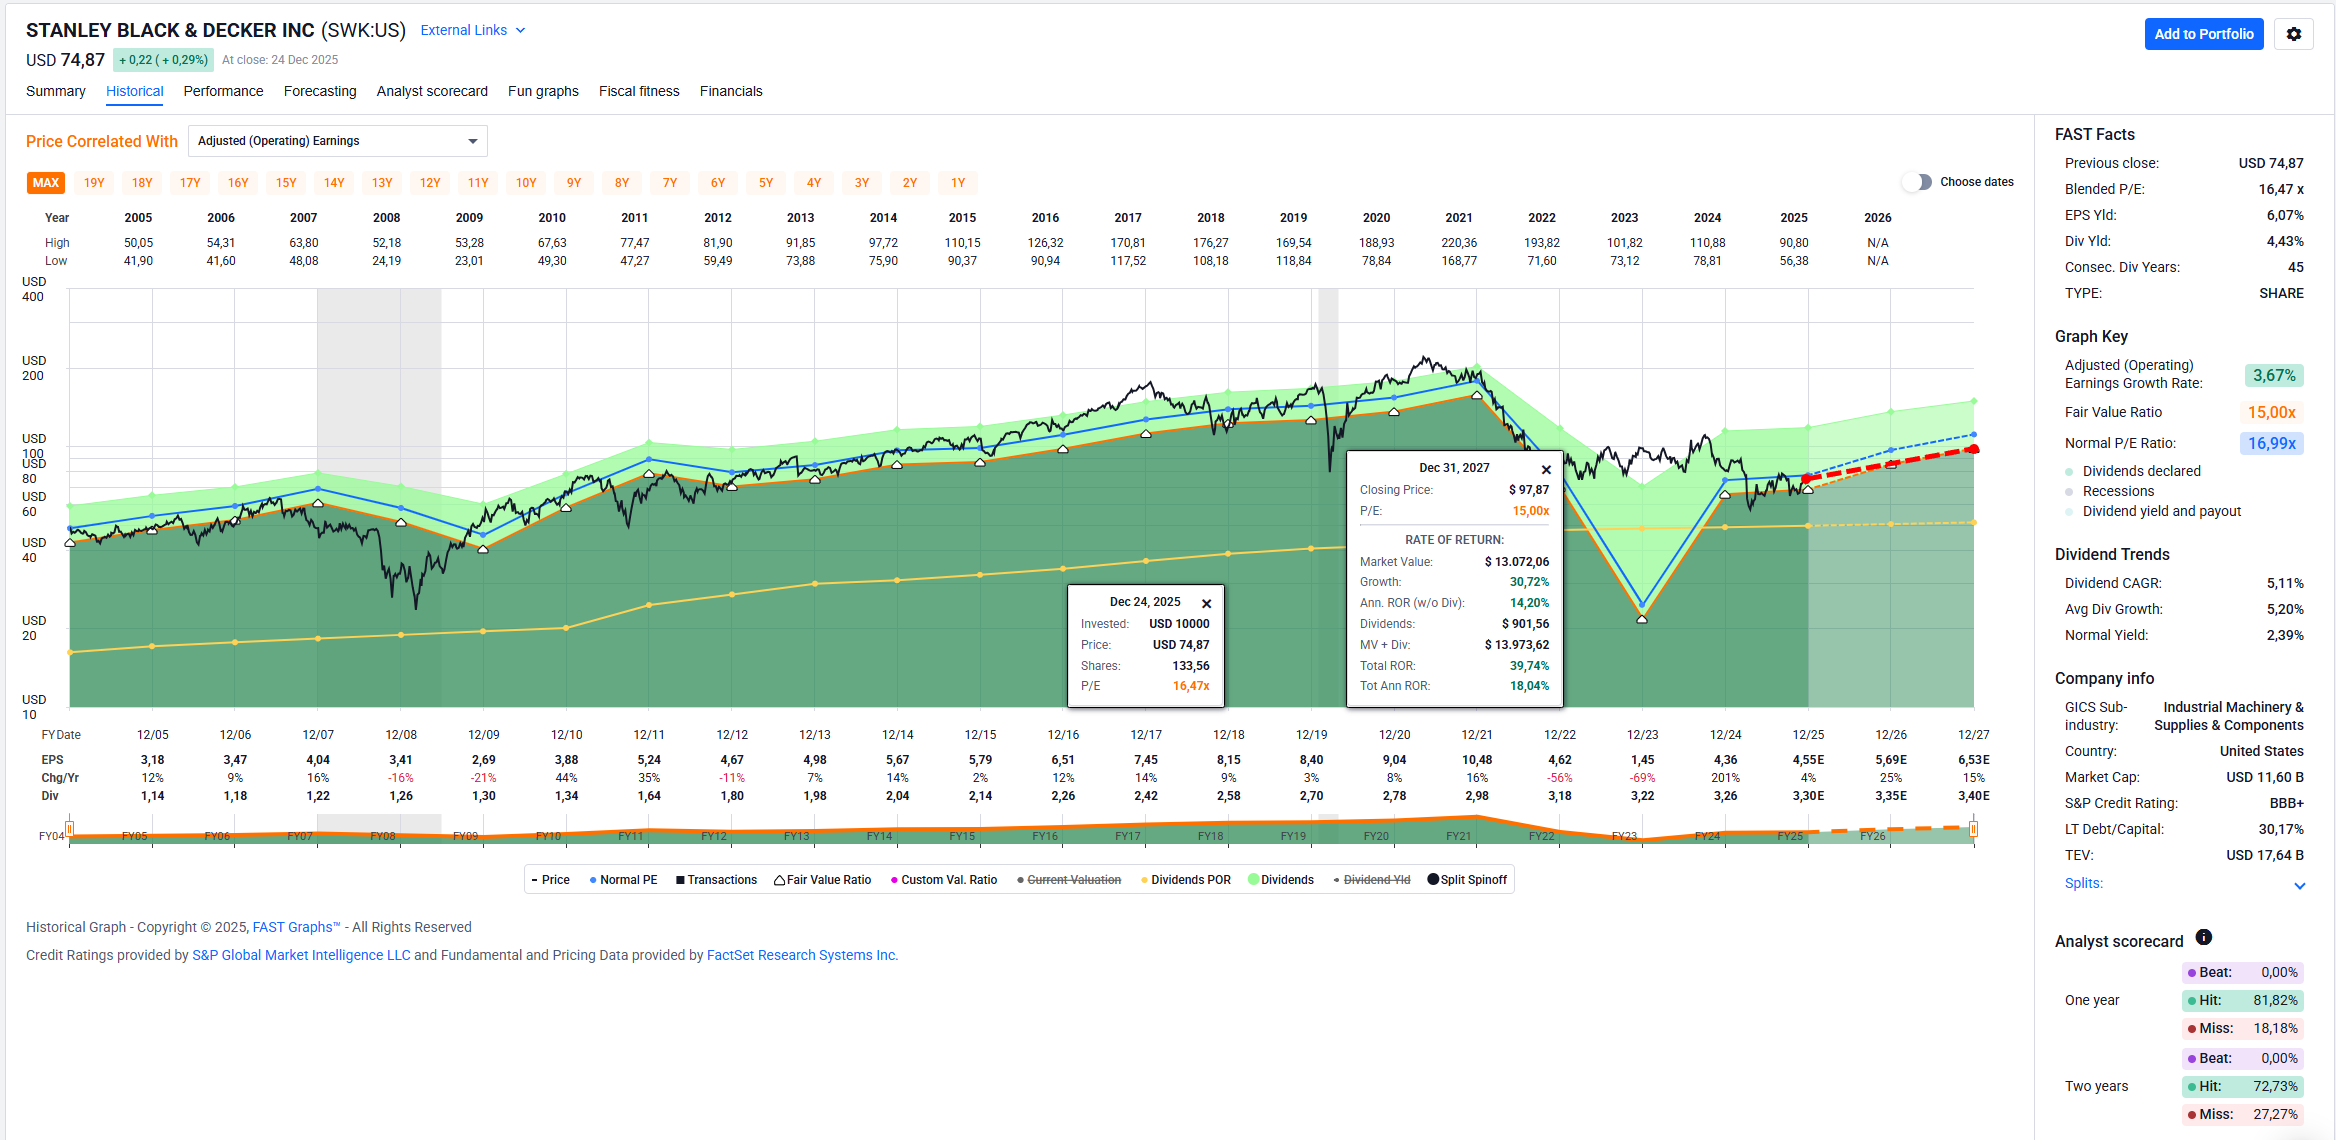The height and width of the screenshot is (1140, 2336).
Task: Open the Adjusted (Operating) Earnings dropdown
Action: 337,141
